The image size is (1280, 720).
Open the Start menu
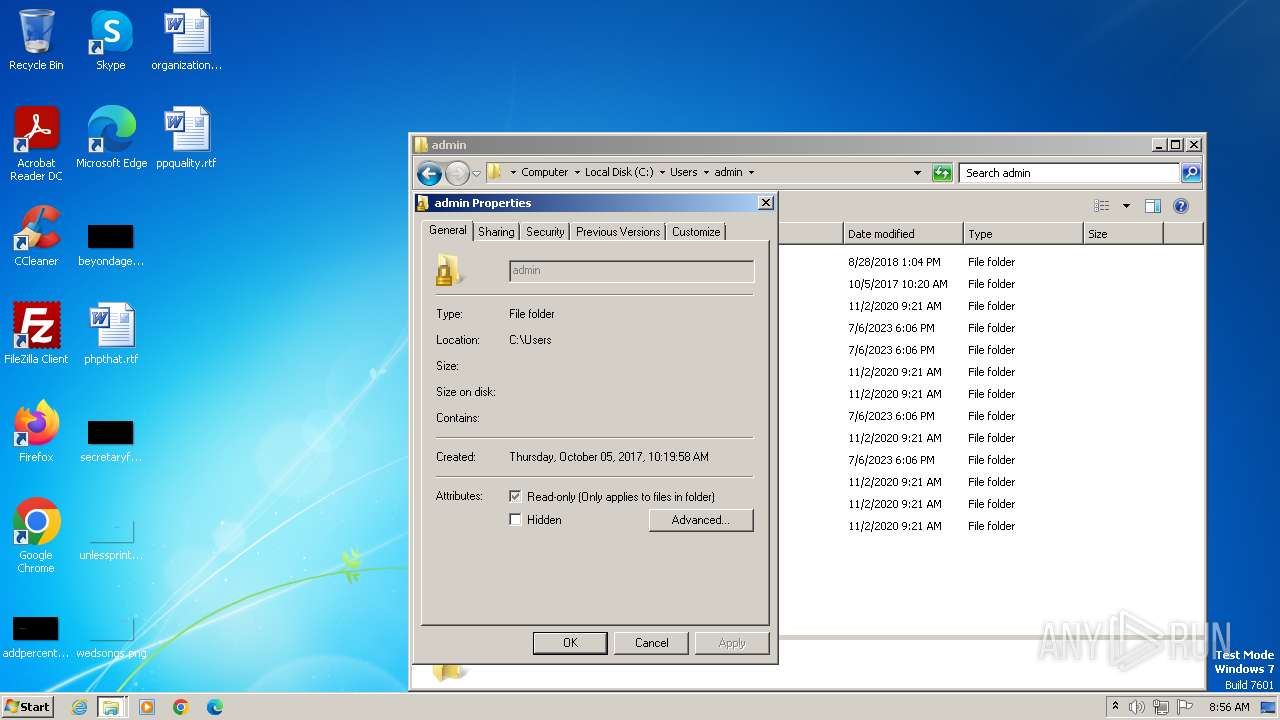[28, 707]
